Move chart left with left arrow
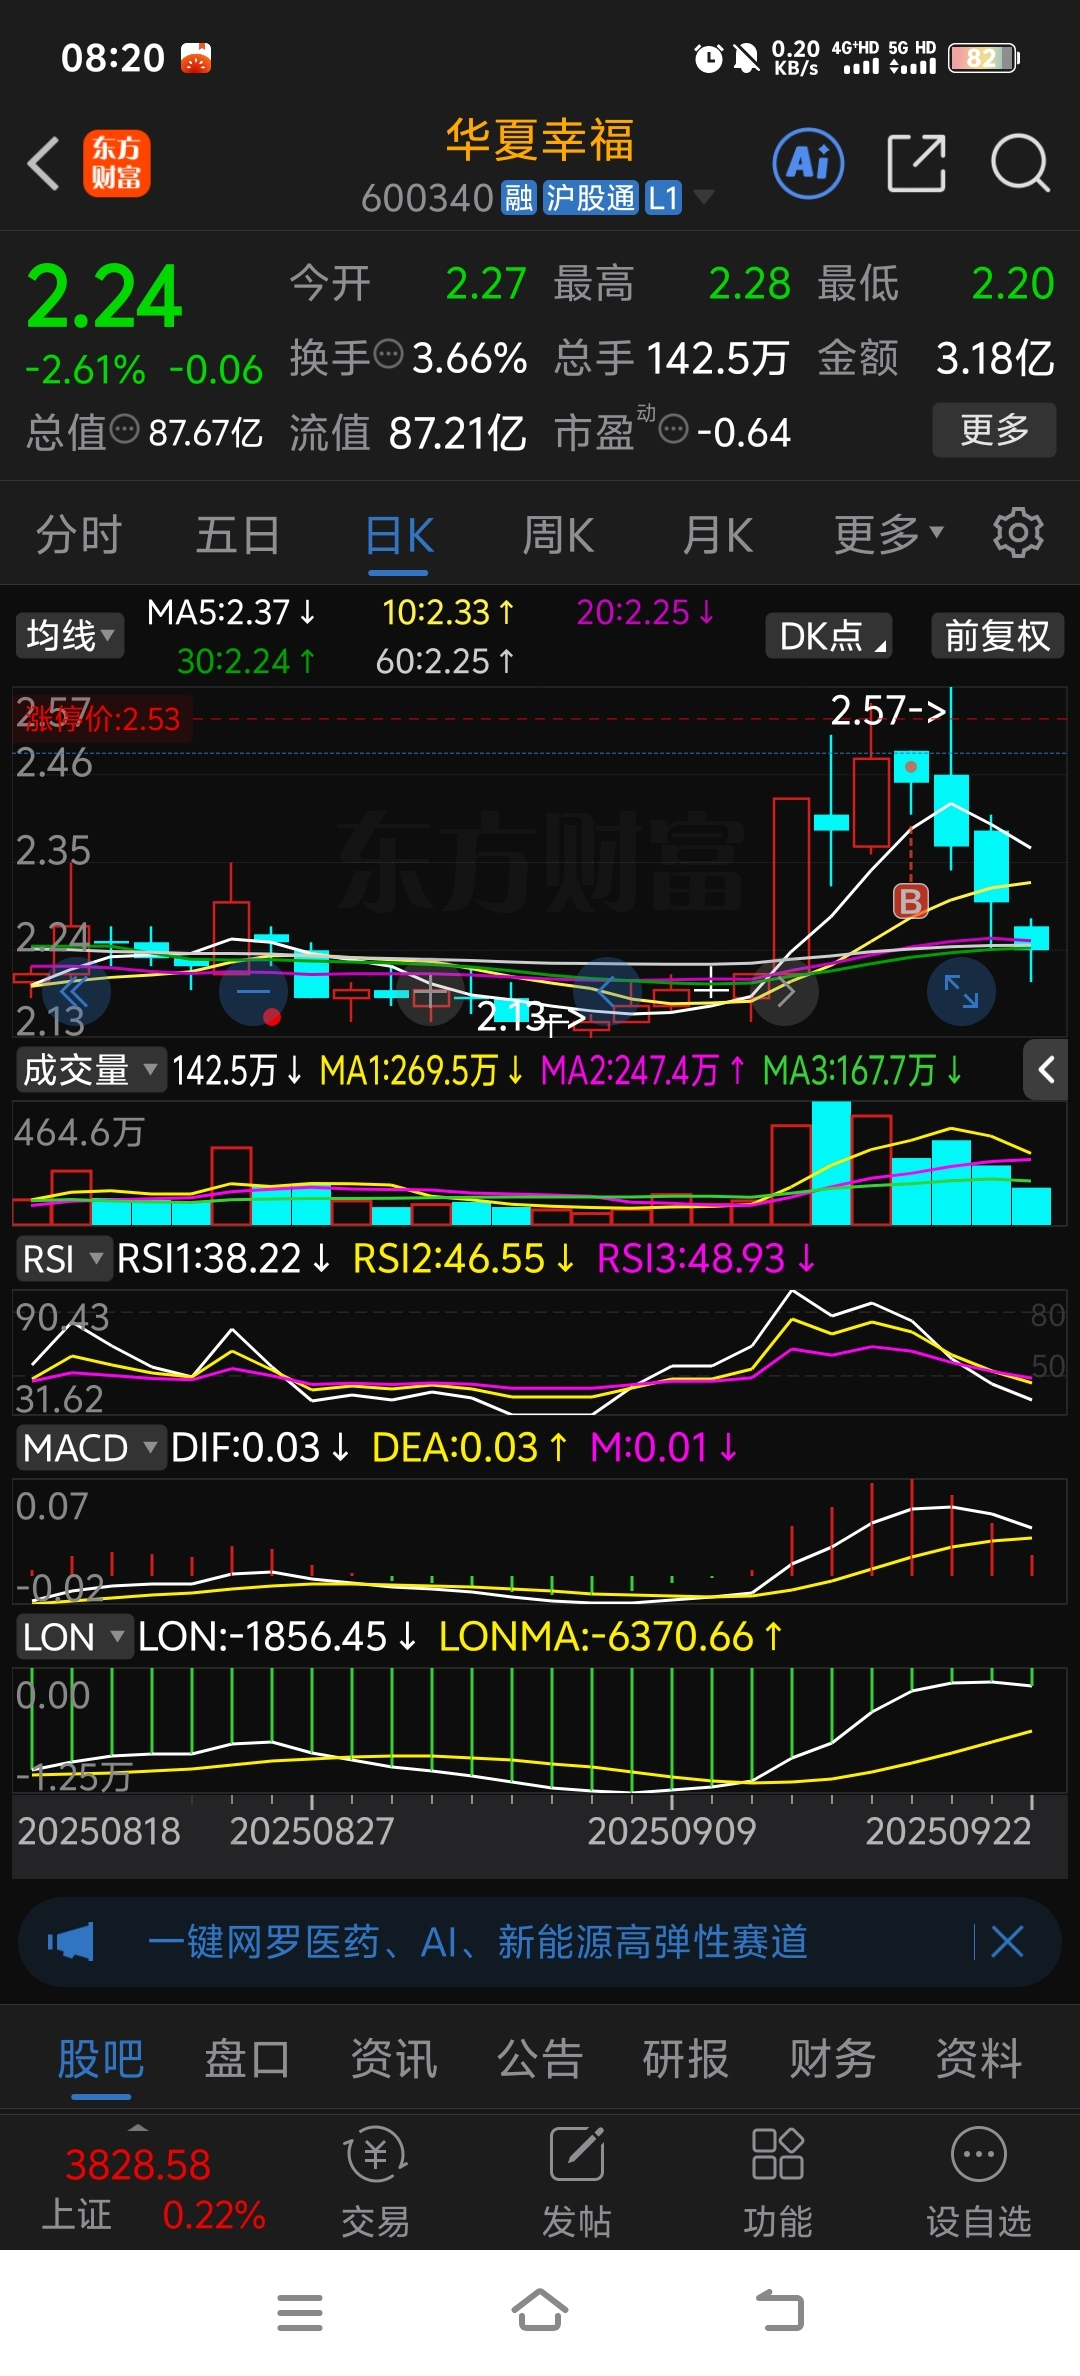This screenshot has height=2376, width=1080. 607,992
